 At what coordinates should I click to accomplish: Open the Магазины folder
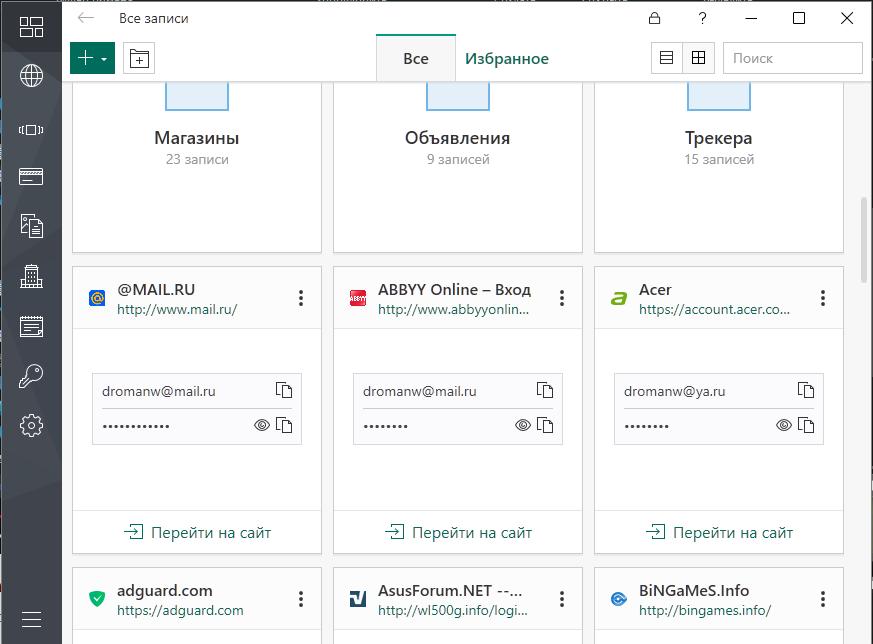tap(197, 167)
